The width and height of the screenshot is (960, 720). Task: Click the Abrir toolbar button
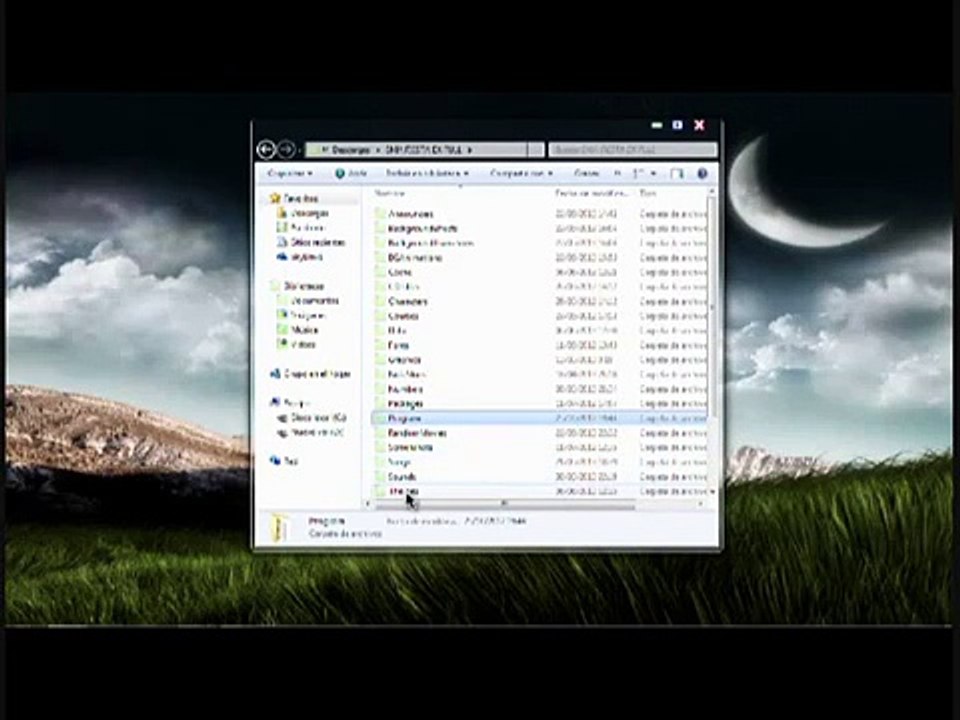coord(351,174)
